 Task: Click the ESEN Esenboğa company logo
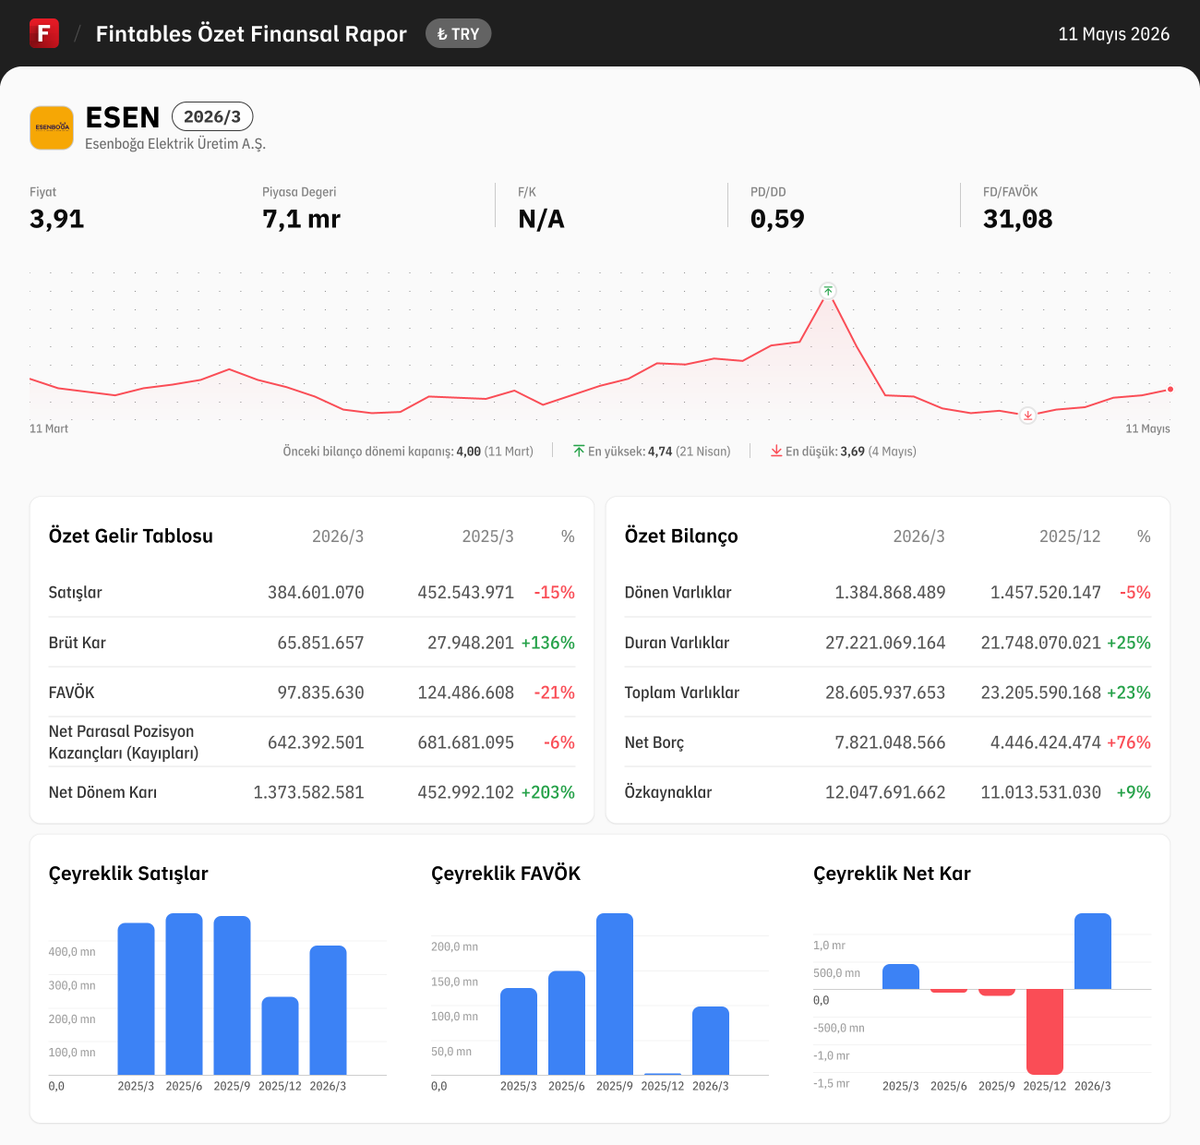coord(51,128)
